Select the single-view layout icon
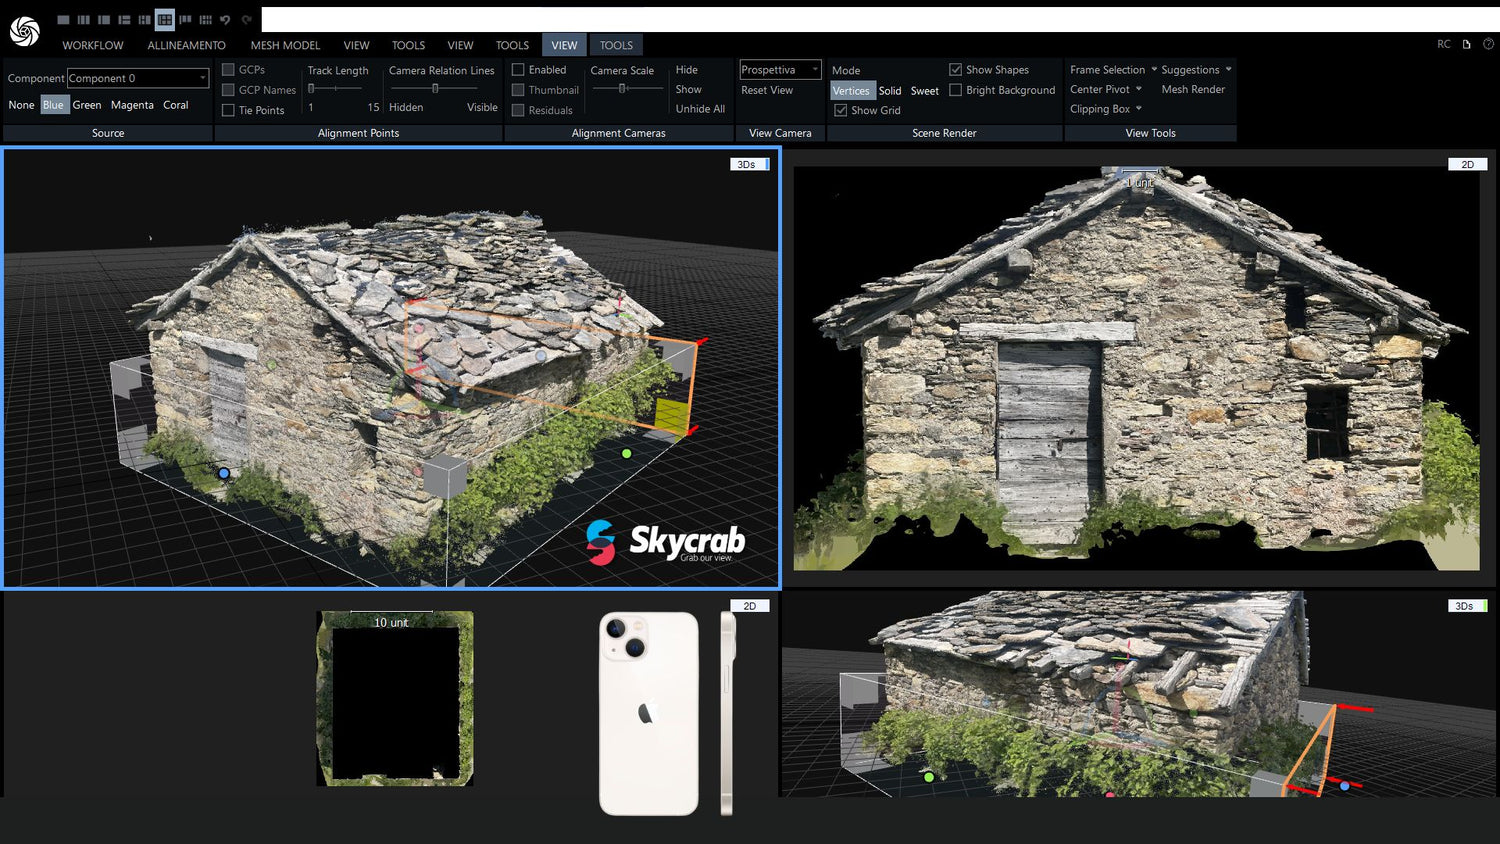The image size is (1500, 844). coord(64,18)
